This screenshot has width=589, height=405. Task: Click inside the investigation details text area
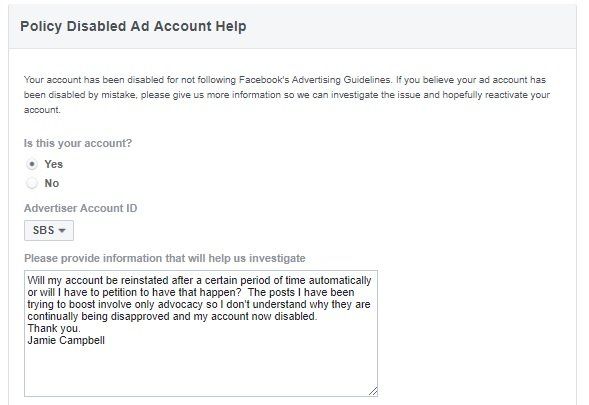[201, 333]
